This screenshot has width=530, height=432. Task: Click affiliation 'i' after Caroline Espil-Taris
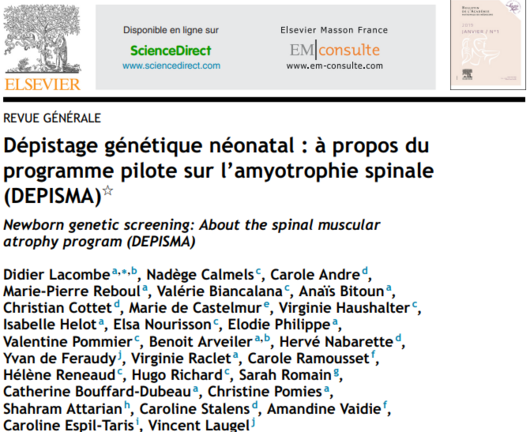(x=138, y=421)
